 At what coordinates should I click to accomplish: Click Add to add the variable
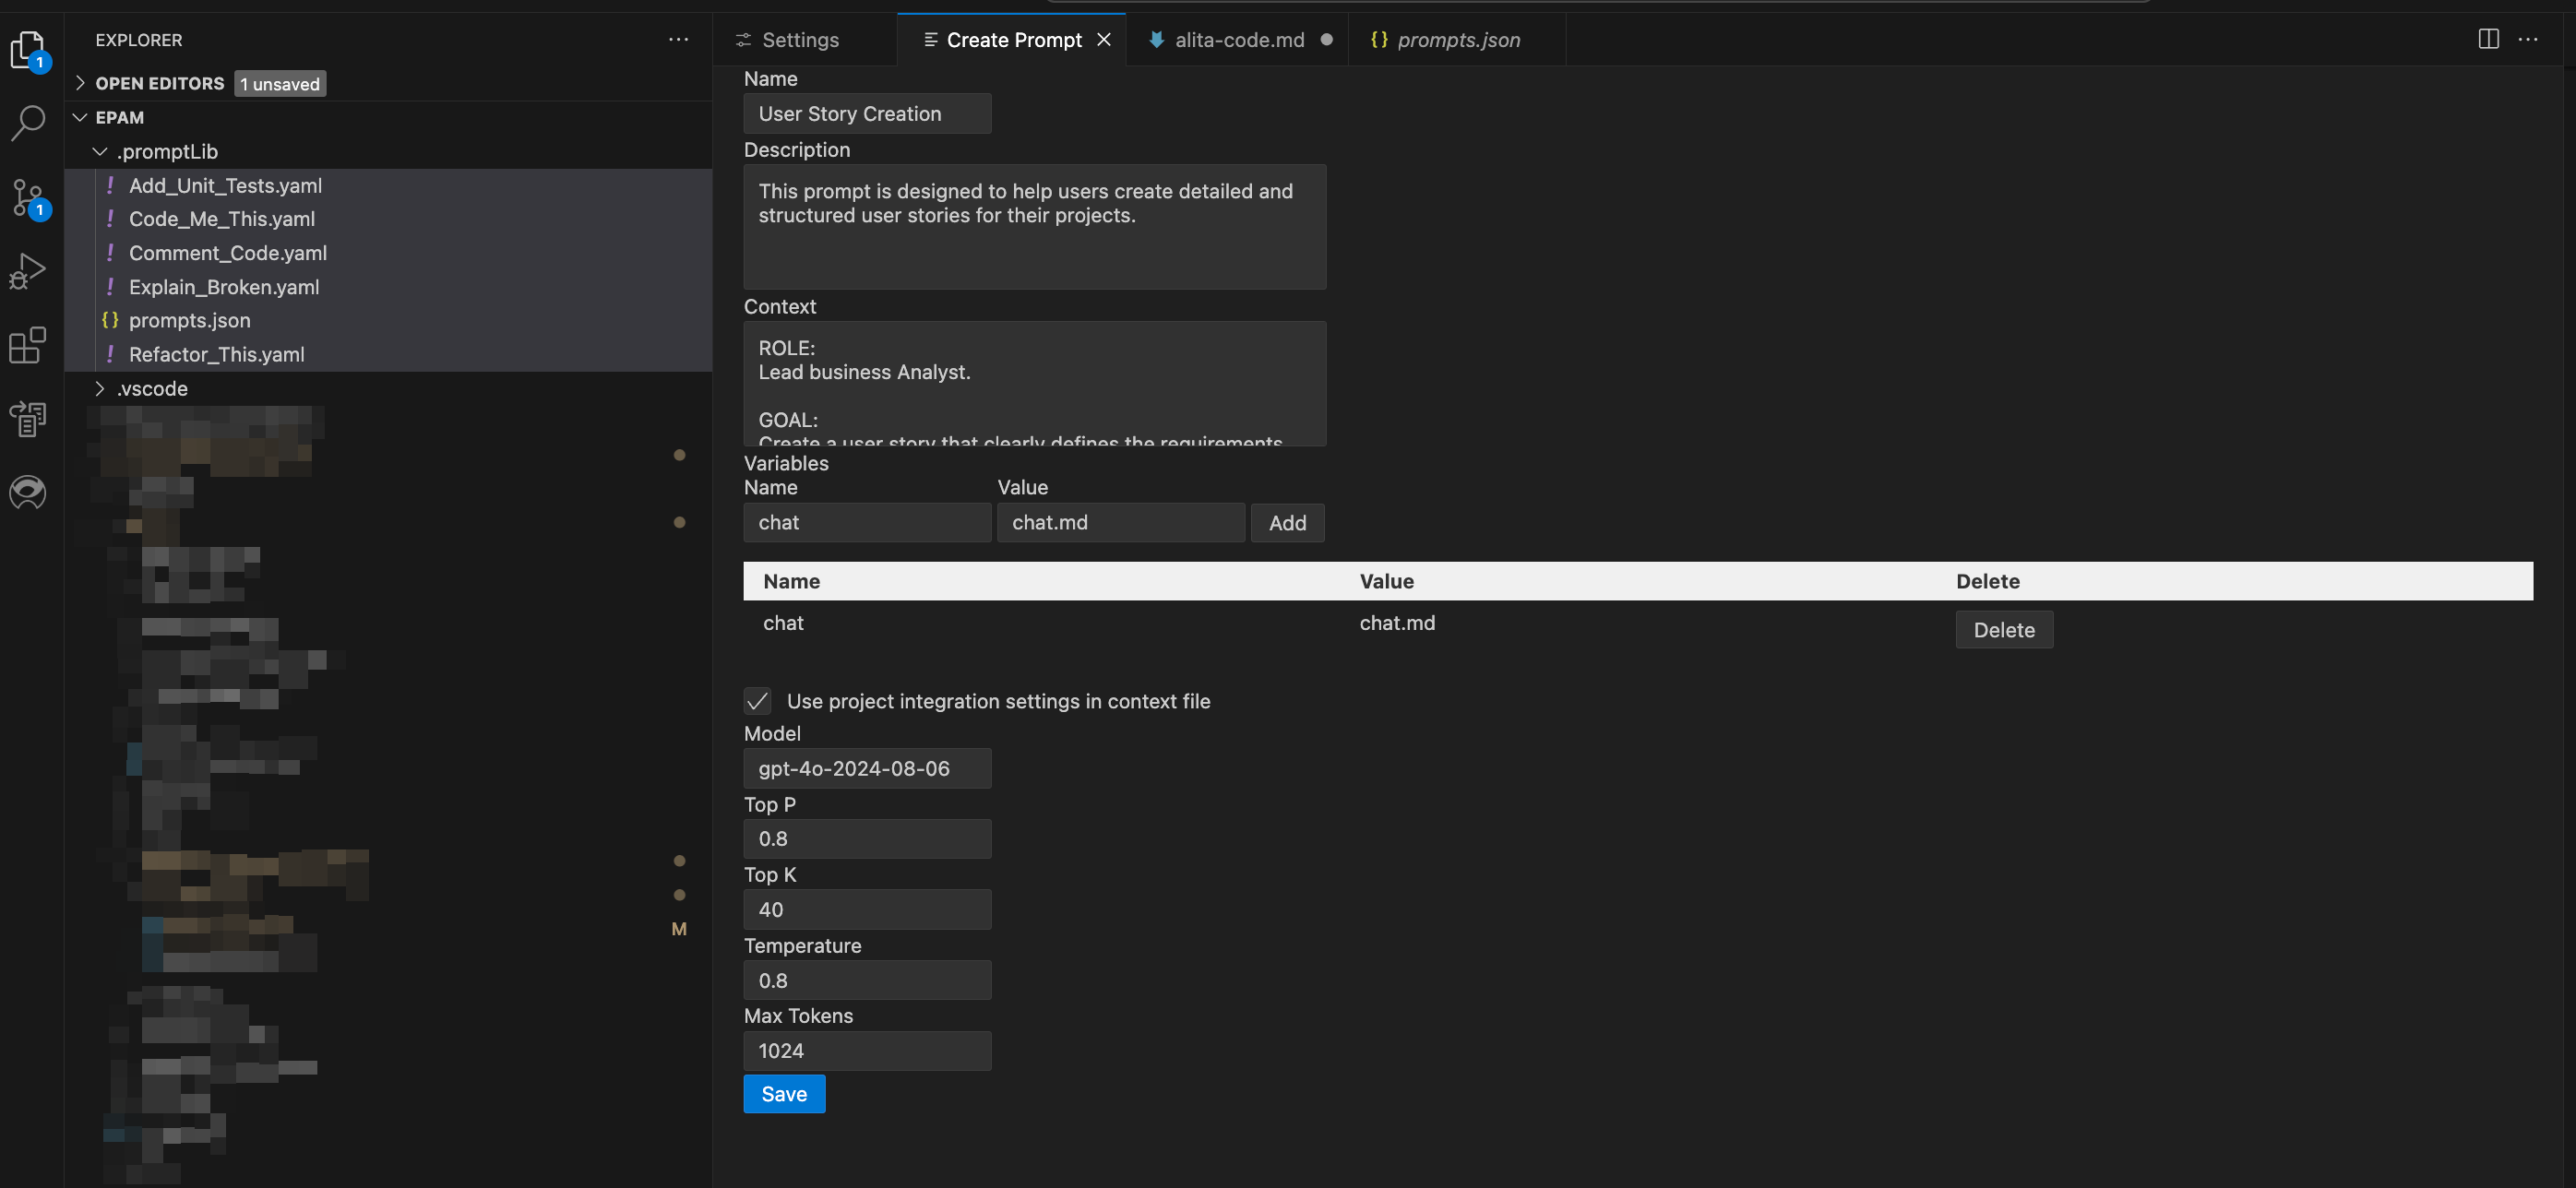(x=1287, y=523)
